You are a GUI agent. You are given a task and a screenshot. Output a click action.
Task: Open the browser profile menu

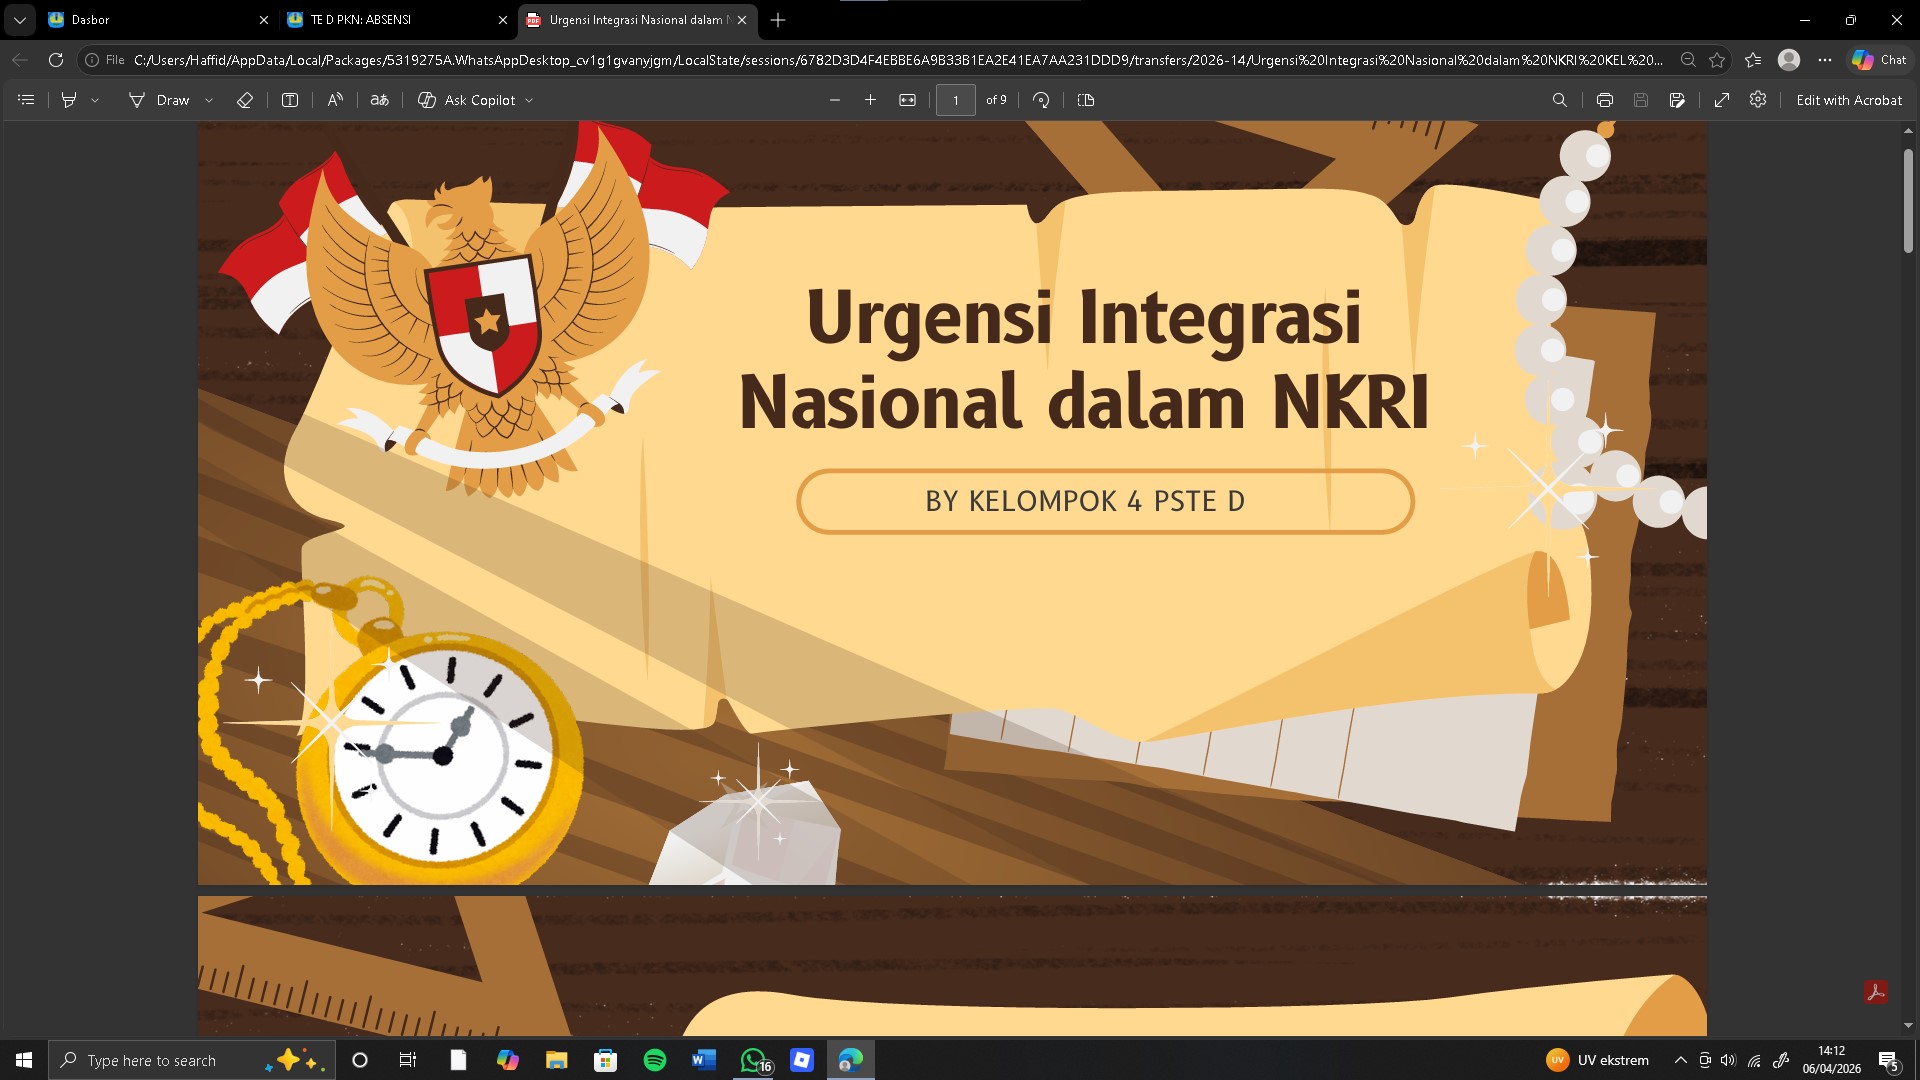(1789, 60)
